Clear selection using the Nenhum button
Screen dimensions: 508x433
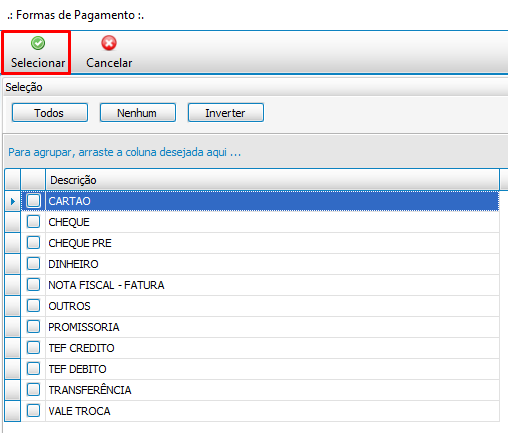[x=138, y=113]
